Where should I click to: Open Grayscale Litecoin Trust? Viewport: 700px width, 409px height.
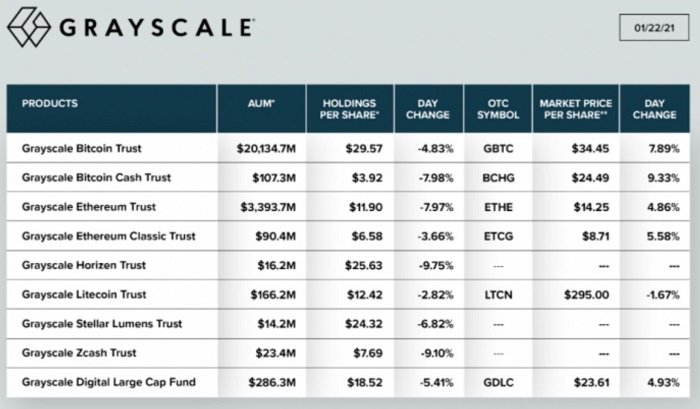tap(84, 295)
